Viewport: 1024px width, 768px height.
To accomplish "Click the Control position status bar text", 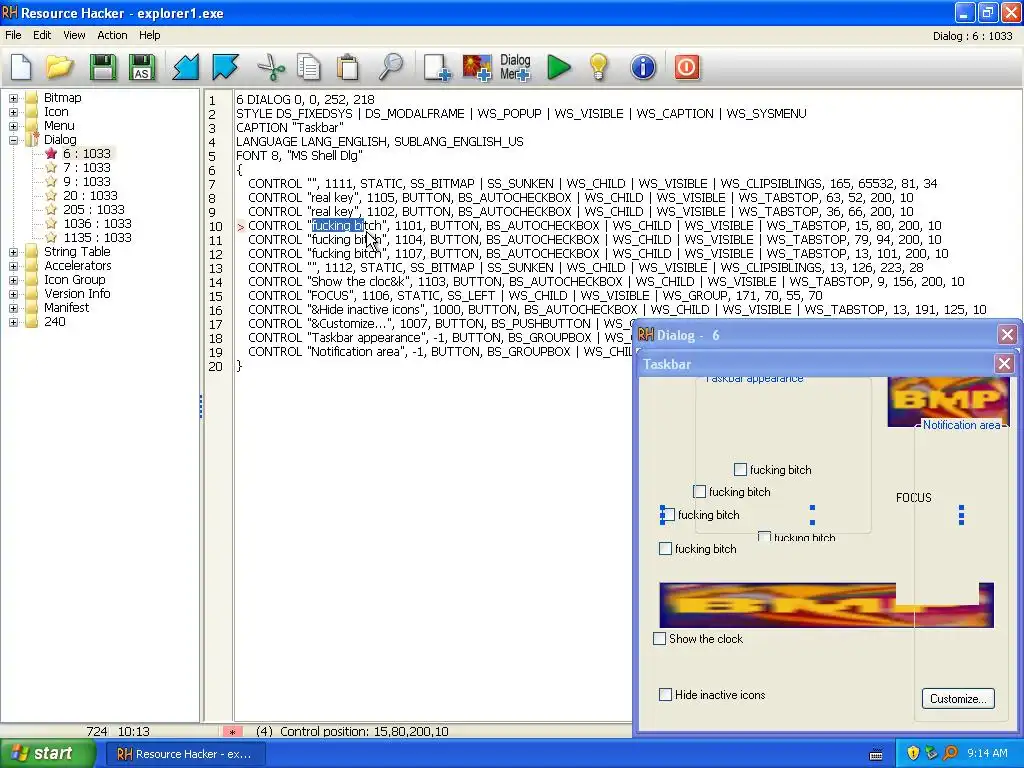I will pos(364,731).
